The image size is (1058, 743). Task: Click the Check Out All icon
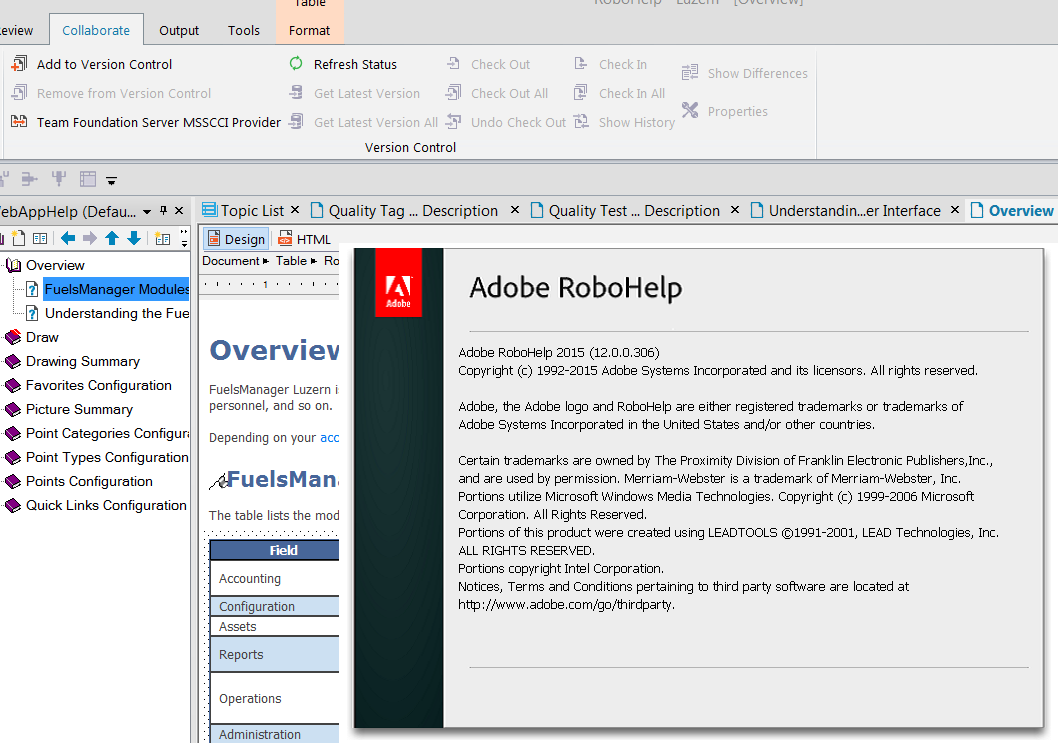453,92
